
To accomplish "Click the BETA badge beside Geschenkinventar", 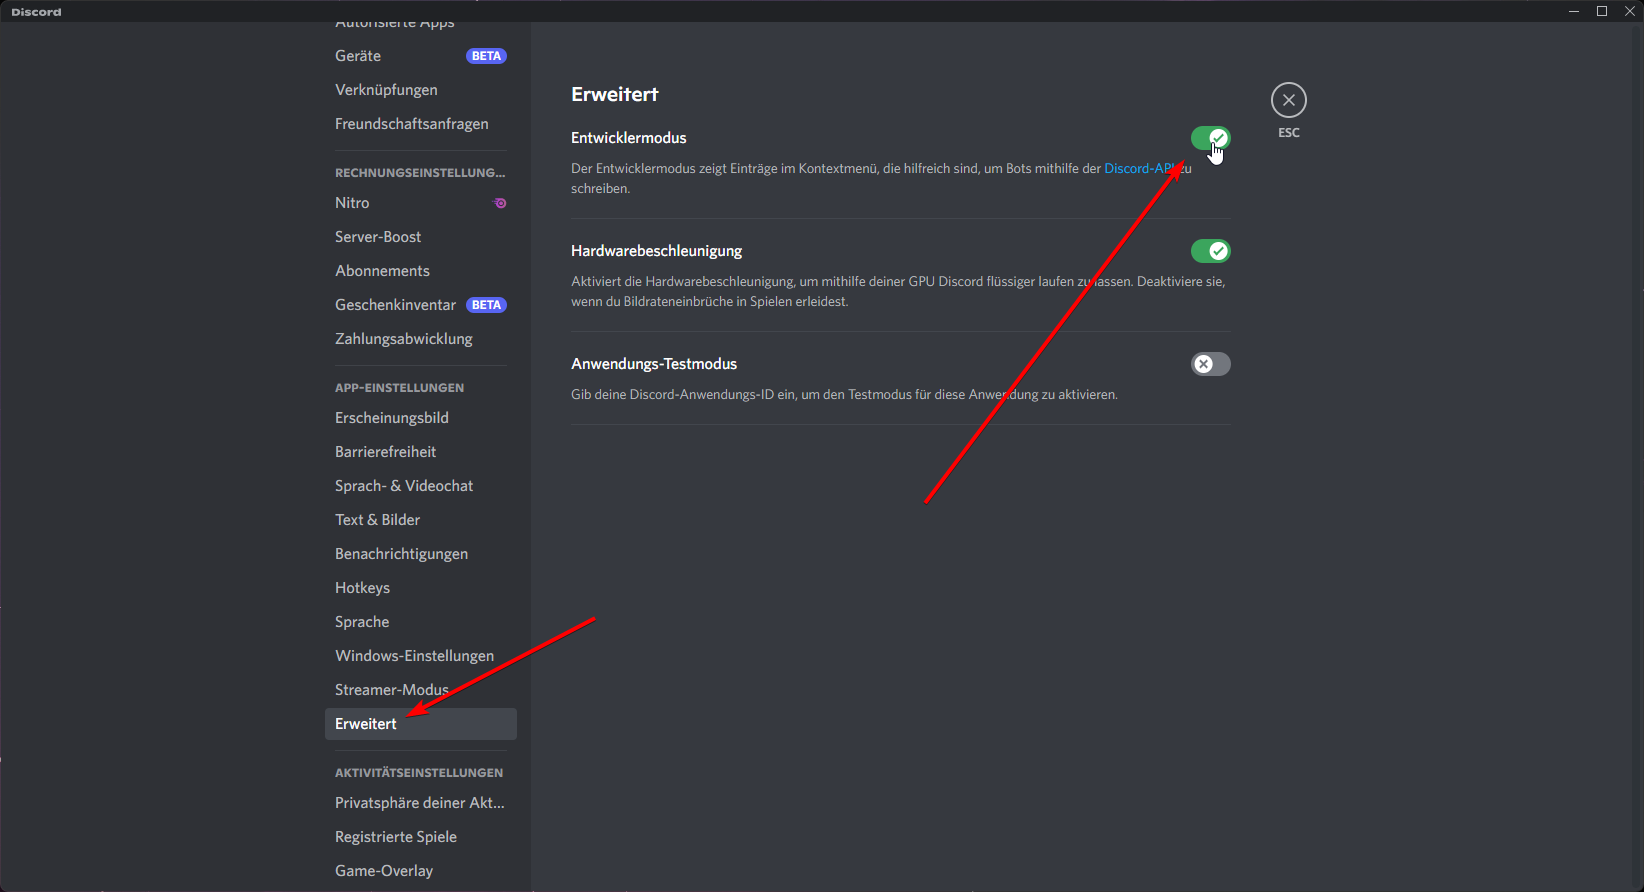I will coord(486,305).
